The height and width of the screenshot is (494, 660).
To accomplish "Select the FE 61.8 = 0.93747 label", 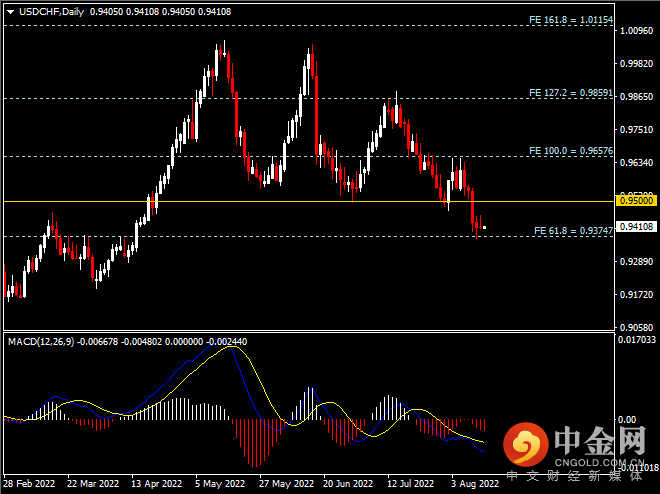I will [x=573, y=231].
